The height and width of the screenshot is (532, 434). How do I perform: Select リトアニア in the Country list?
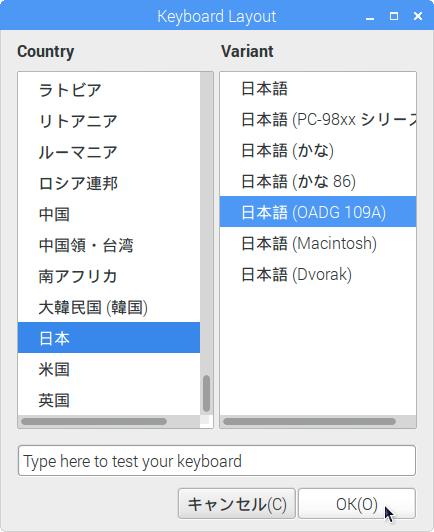(109, 121)
